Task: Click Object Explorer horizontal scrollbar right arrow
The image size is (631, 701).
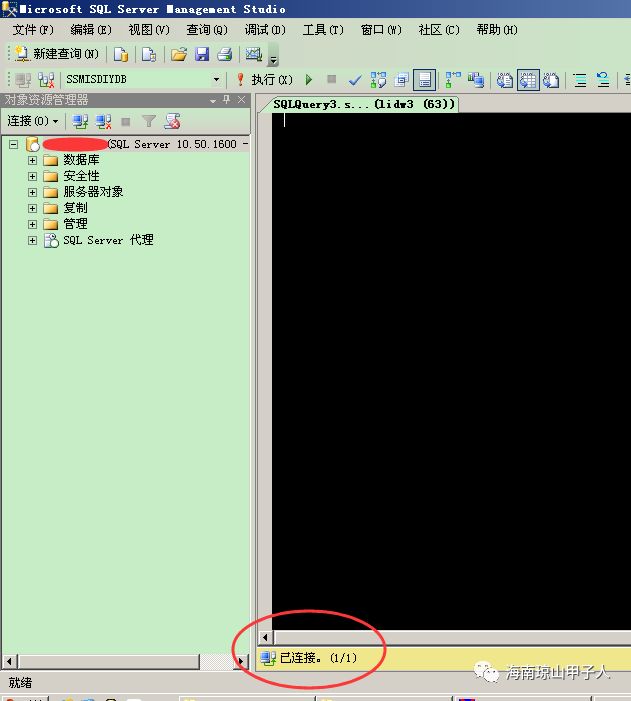Action: point(241,660)
